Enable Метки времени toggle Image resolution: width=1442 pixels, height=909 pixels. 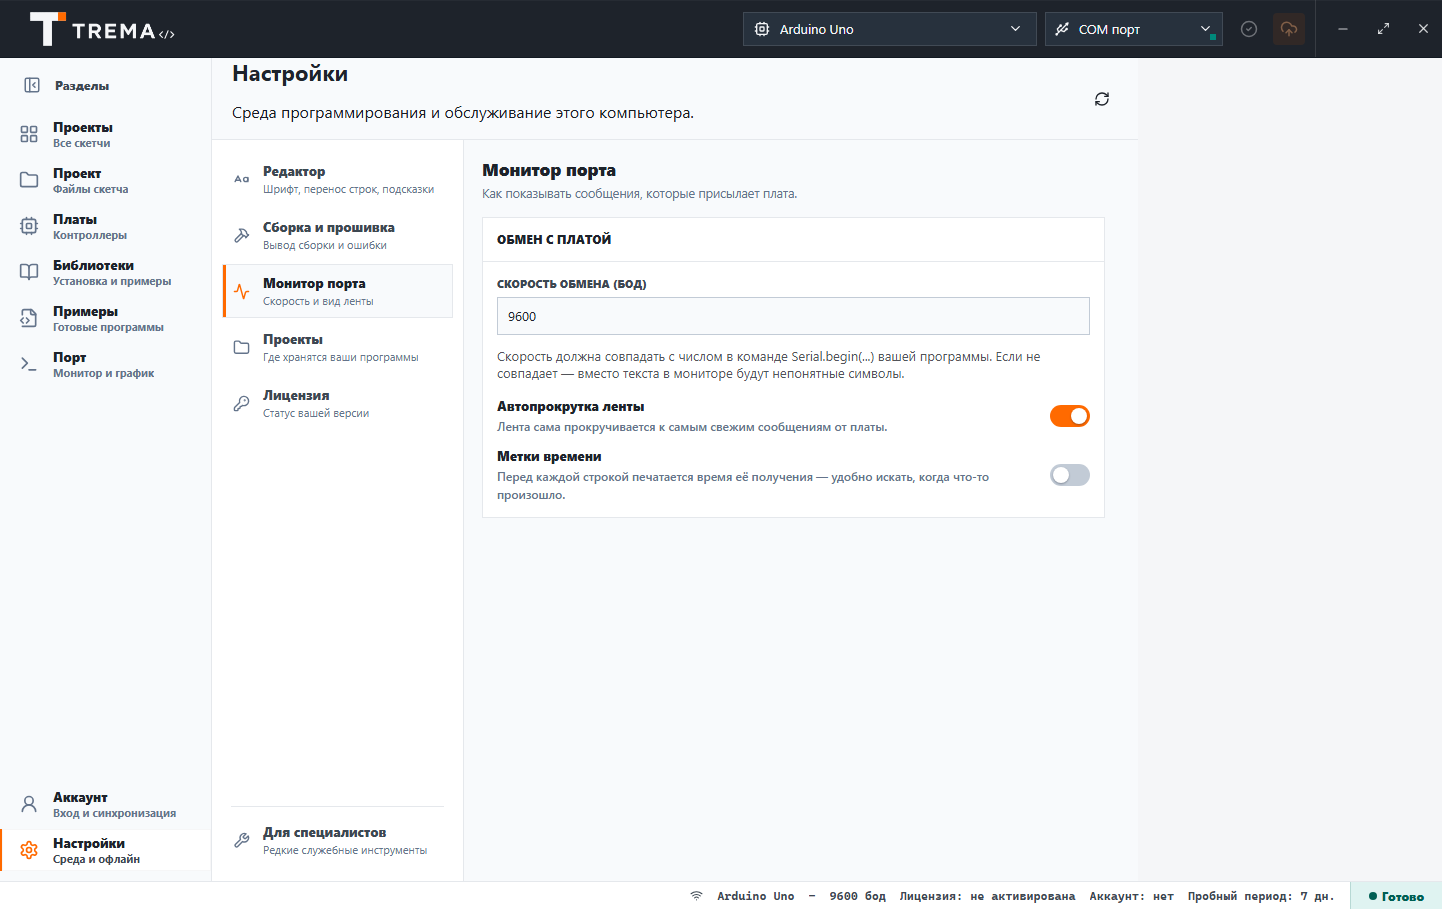[x=1069, y=475]
